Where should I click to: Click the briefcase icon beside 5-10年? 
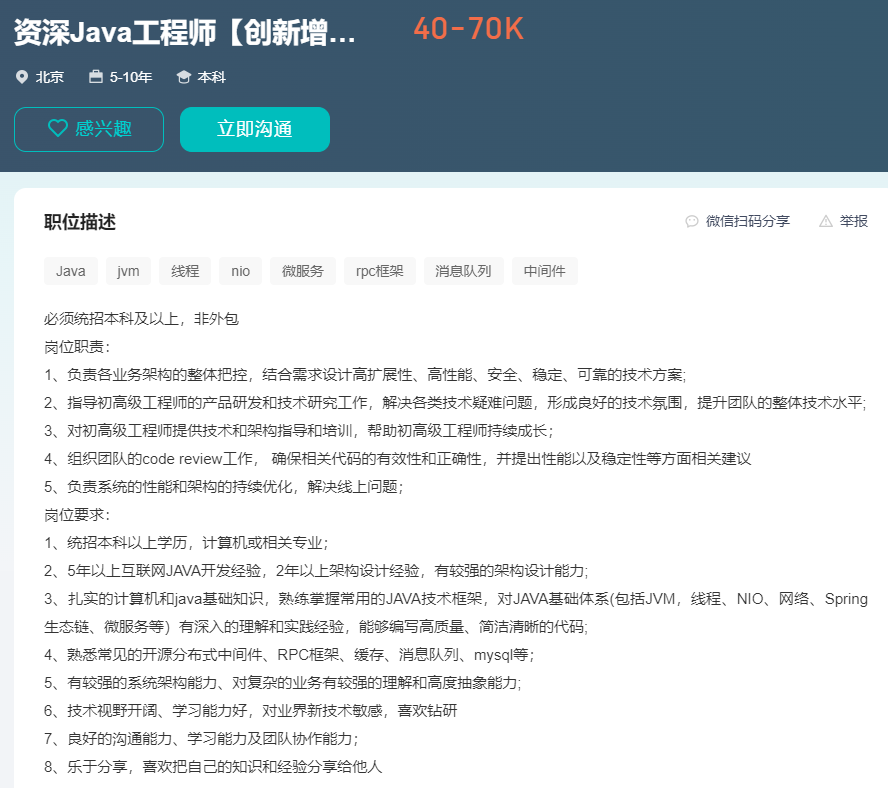[96, 76]
